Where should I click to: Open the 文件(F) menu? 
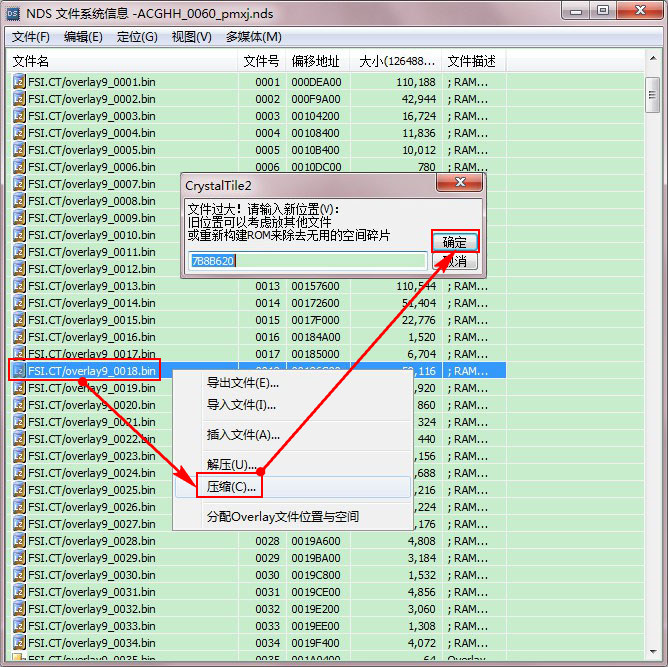[31, 37]
